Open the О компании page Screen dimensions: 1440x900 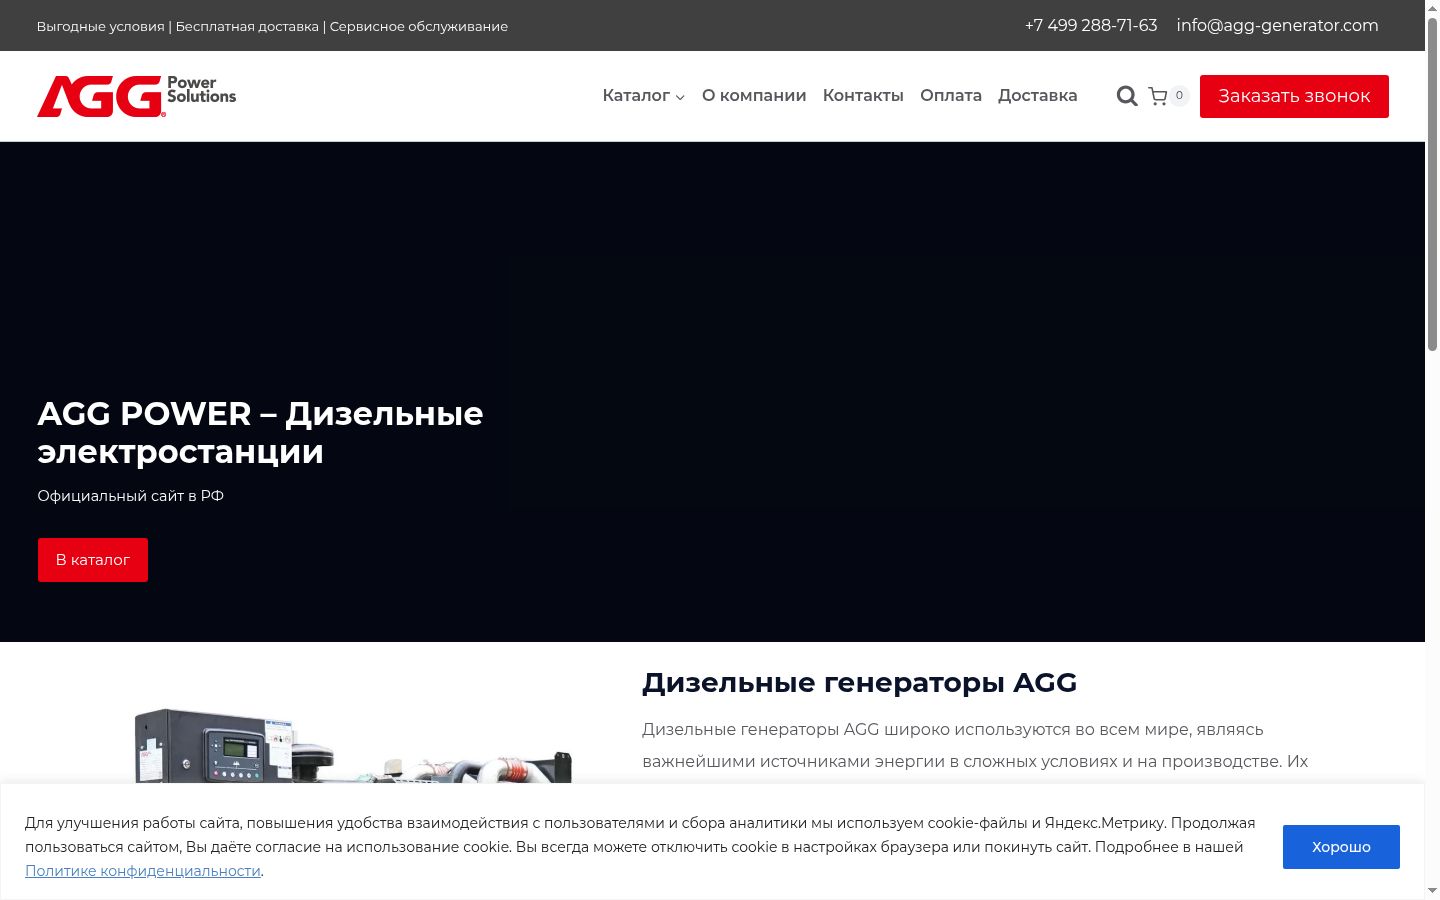pyautogui.click(x=754, y=96)
